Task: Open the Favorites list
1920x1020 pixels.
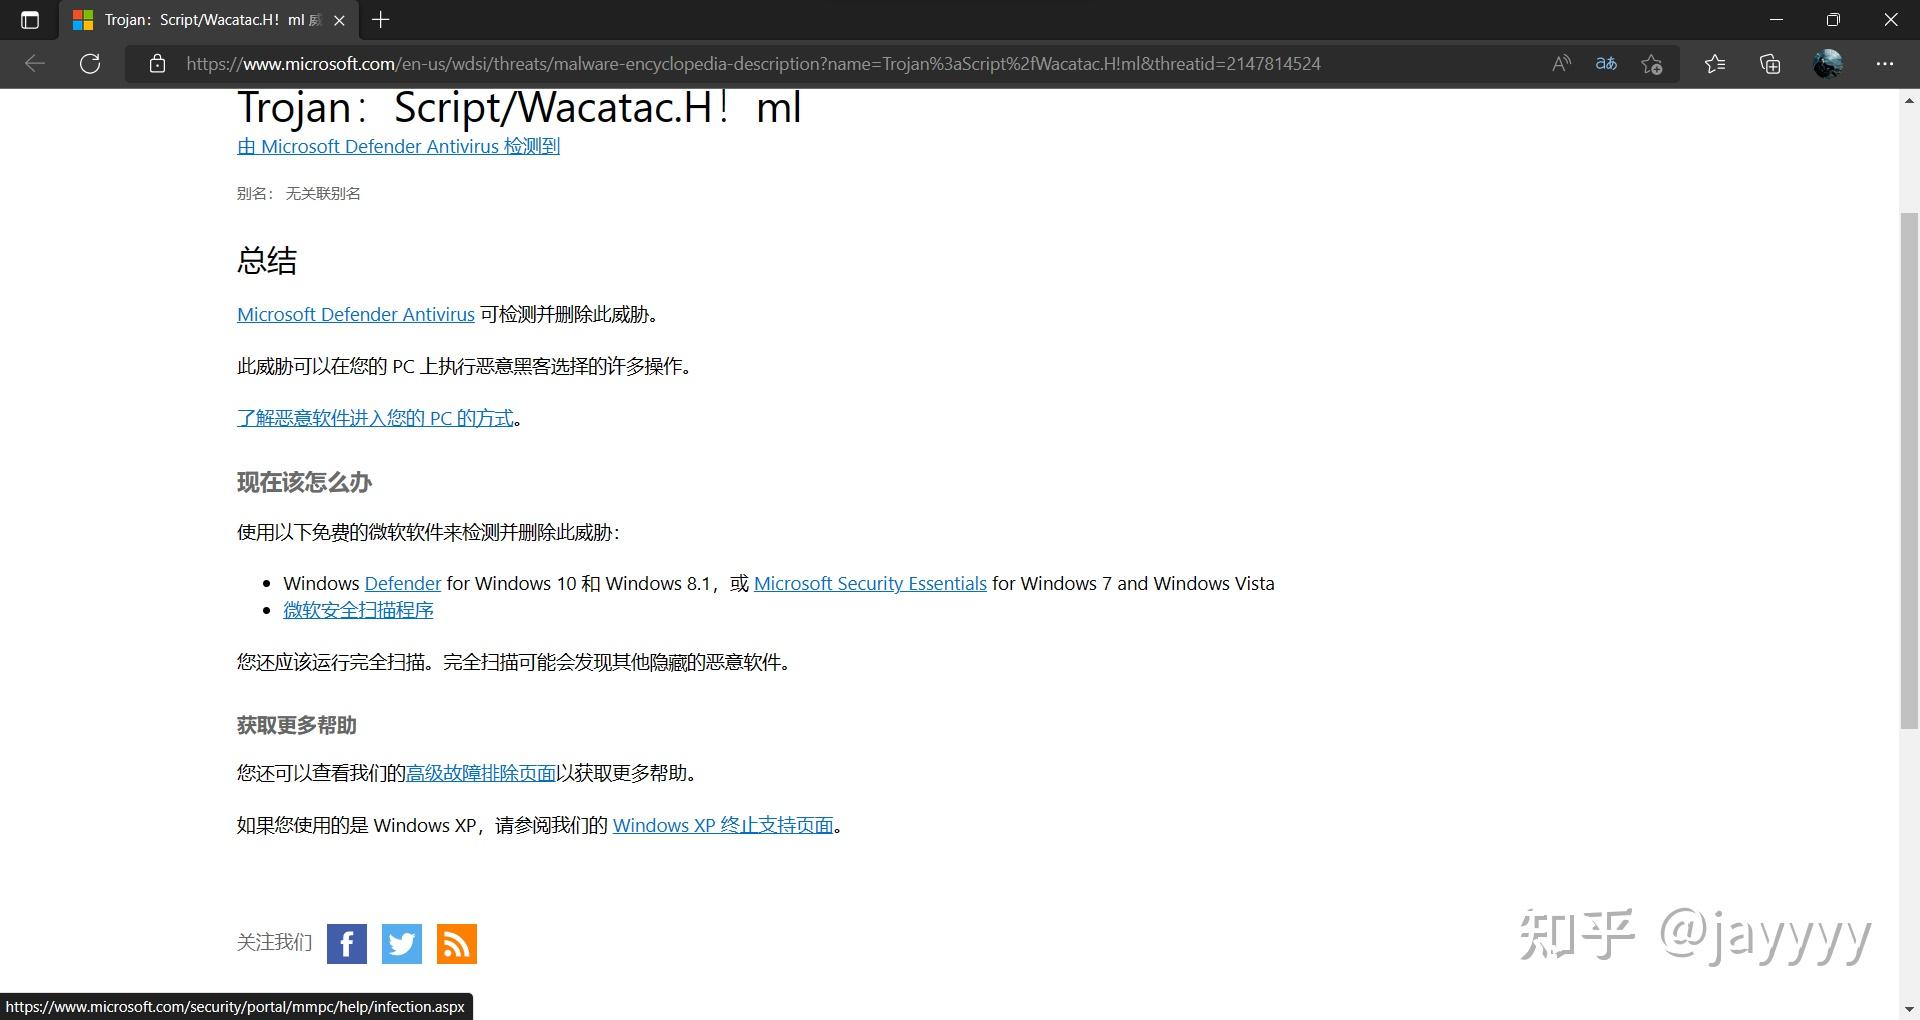Action: coord(1716,63)
